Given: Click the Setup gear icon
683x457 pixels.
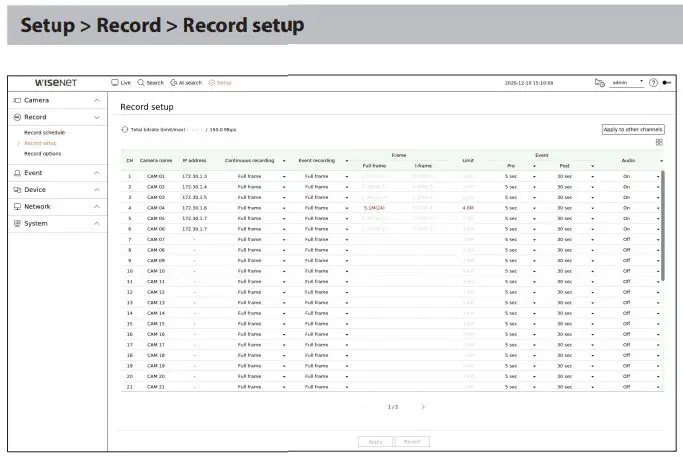Looking at the screenshot, I should tap(212, 82).
